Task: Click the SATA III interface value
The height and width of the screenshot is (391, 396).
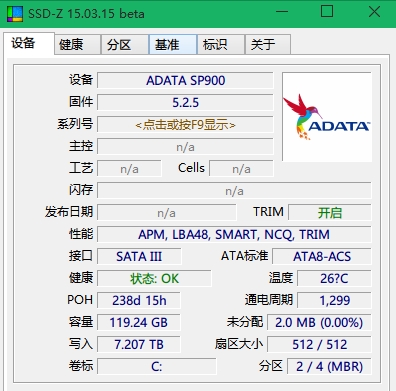Action: [x=139, y=257]
